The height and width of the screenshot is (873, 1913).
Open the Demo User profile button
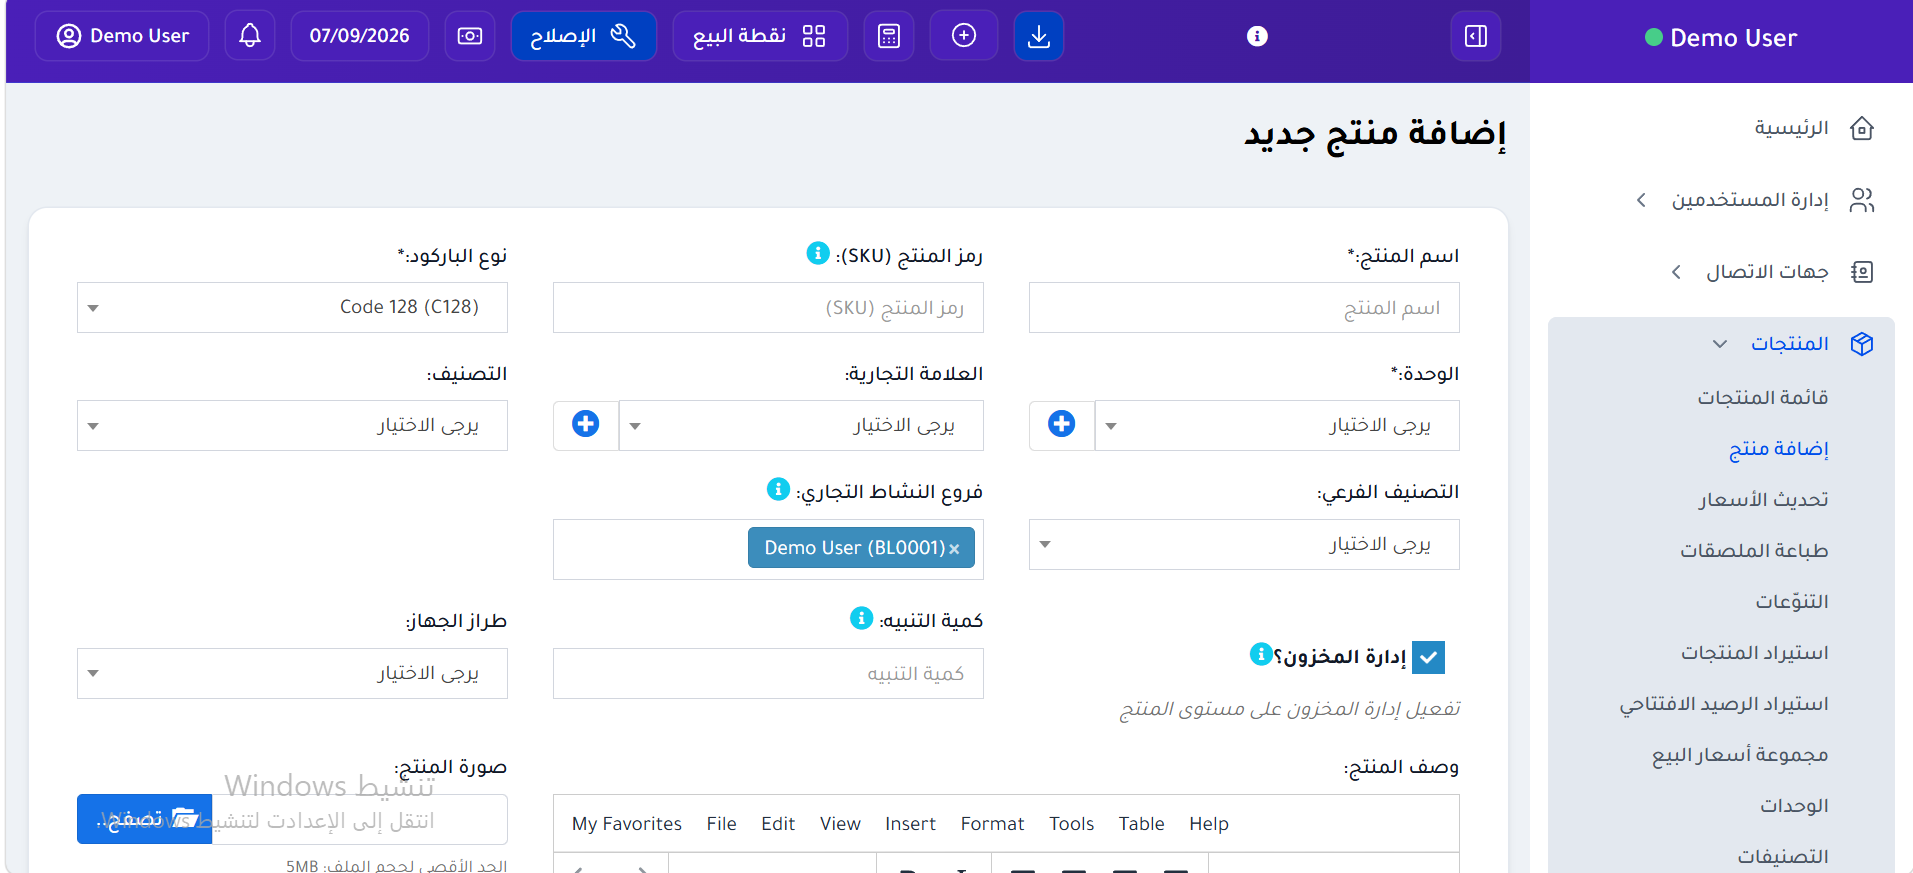(x=122, y=36)
